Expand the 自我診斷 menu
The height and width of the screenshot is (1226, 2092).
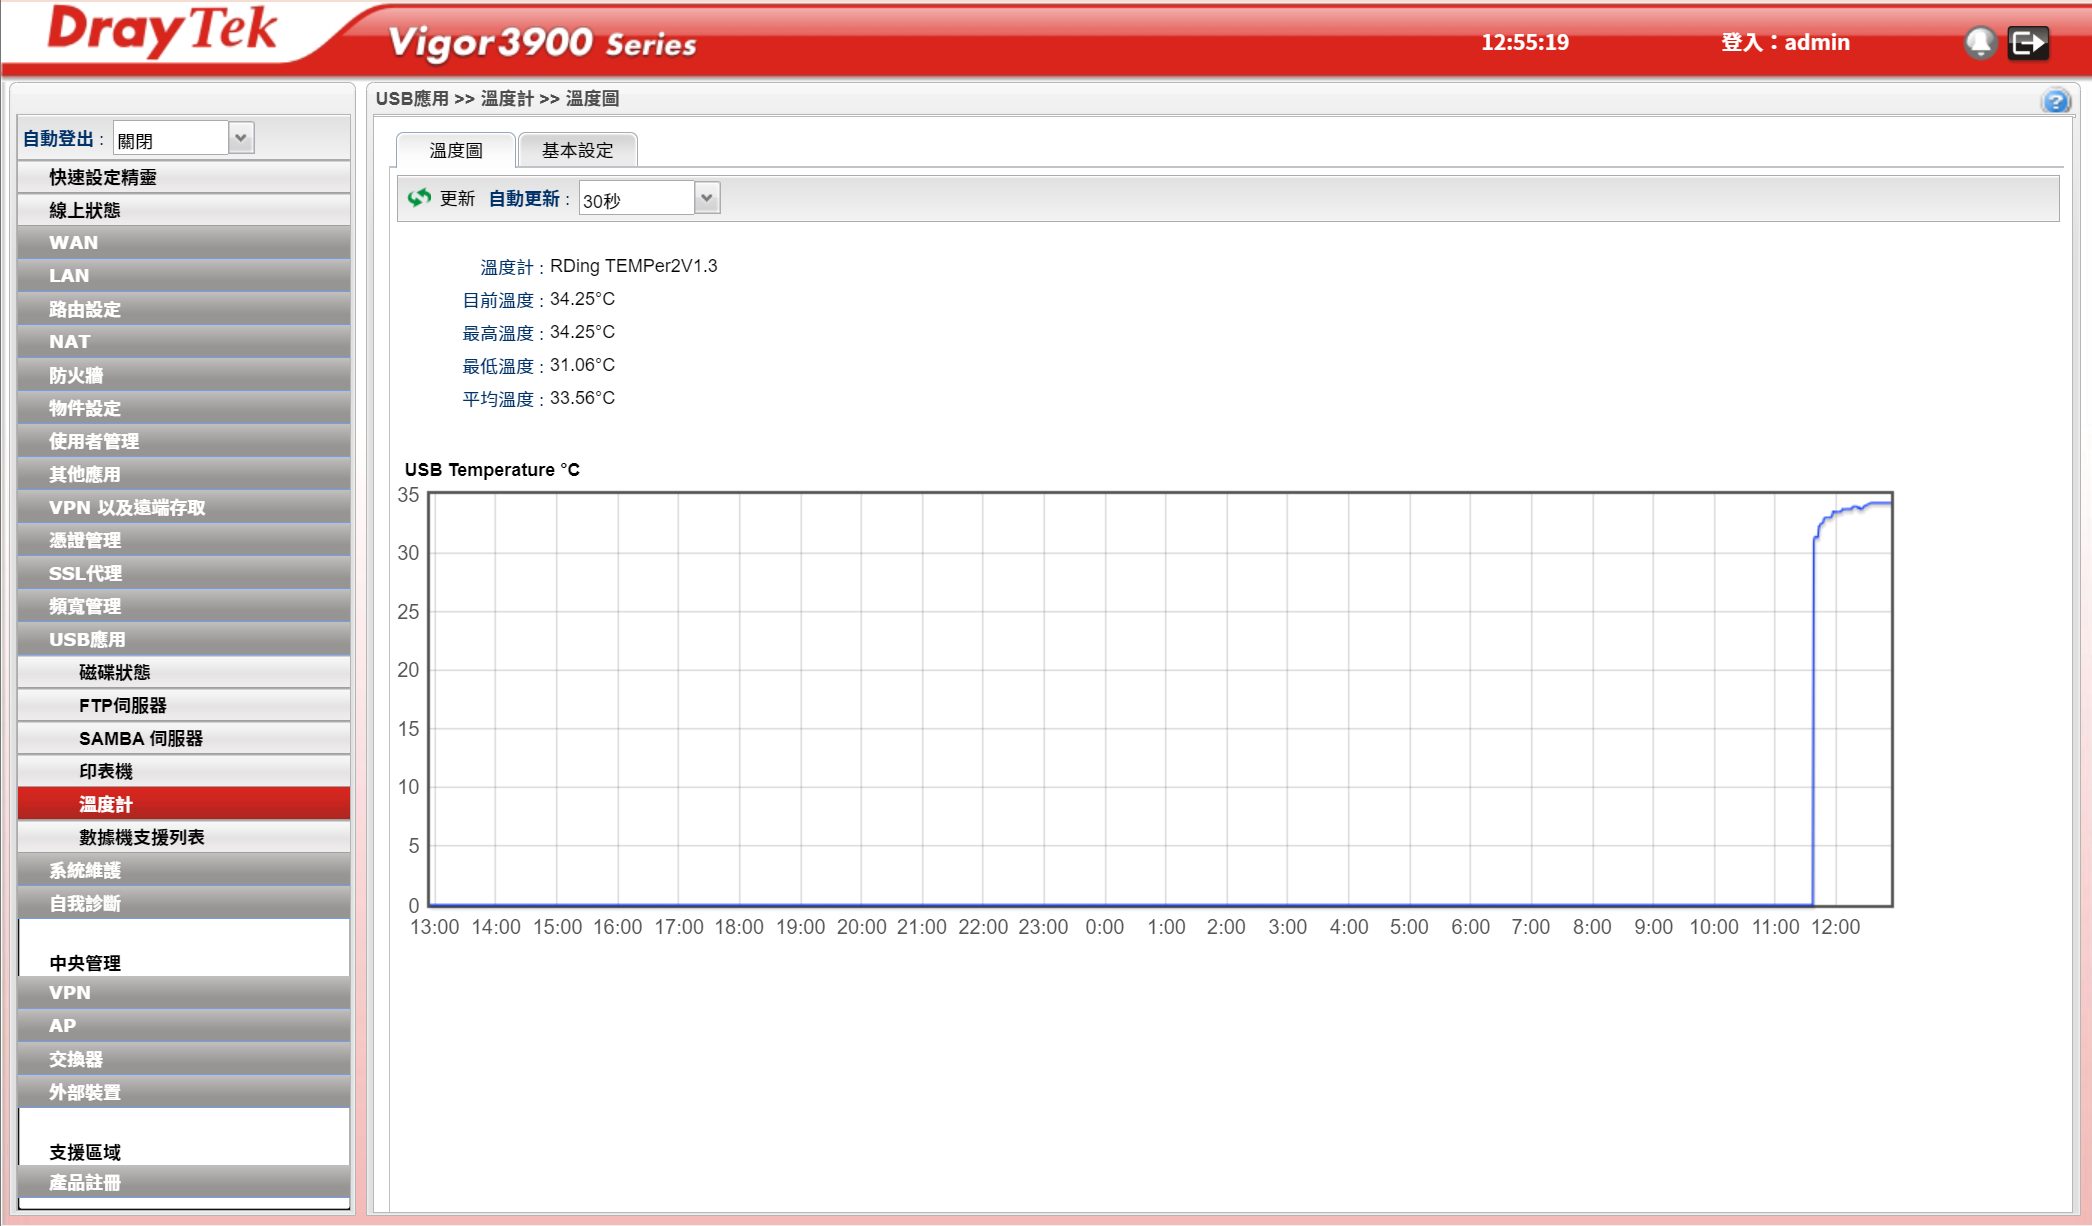pyautogui.click(x=184, y=903)
